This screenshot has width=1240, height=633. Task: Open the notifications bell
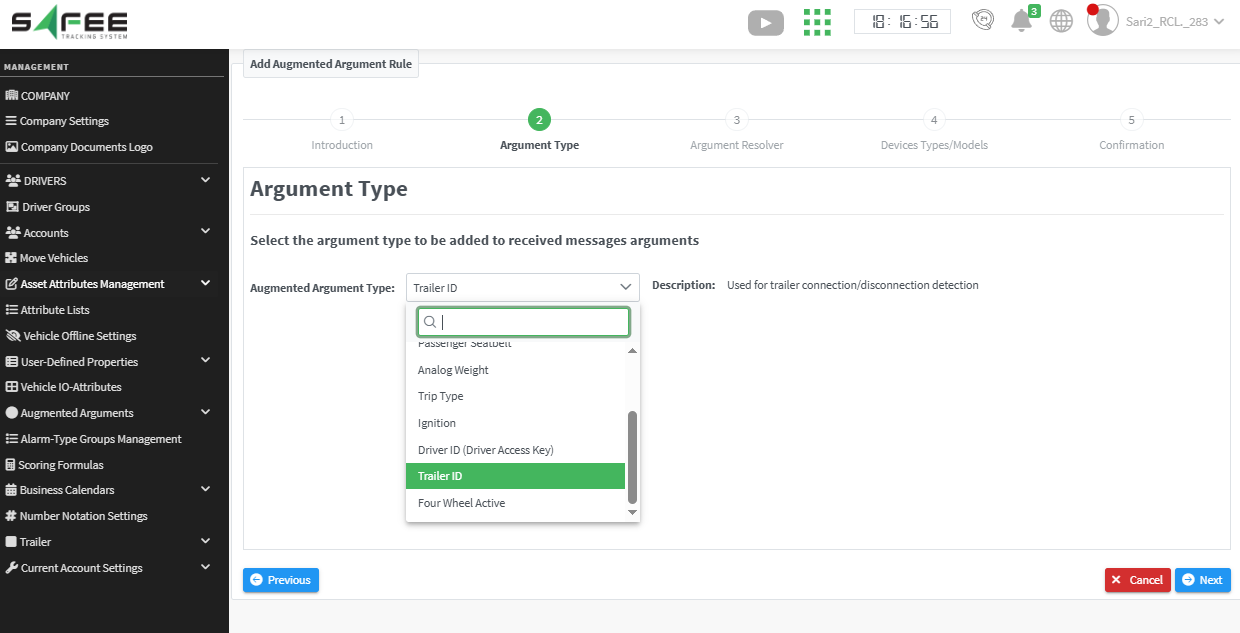pos(1021,21)
